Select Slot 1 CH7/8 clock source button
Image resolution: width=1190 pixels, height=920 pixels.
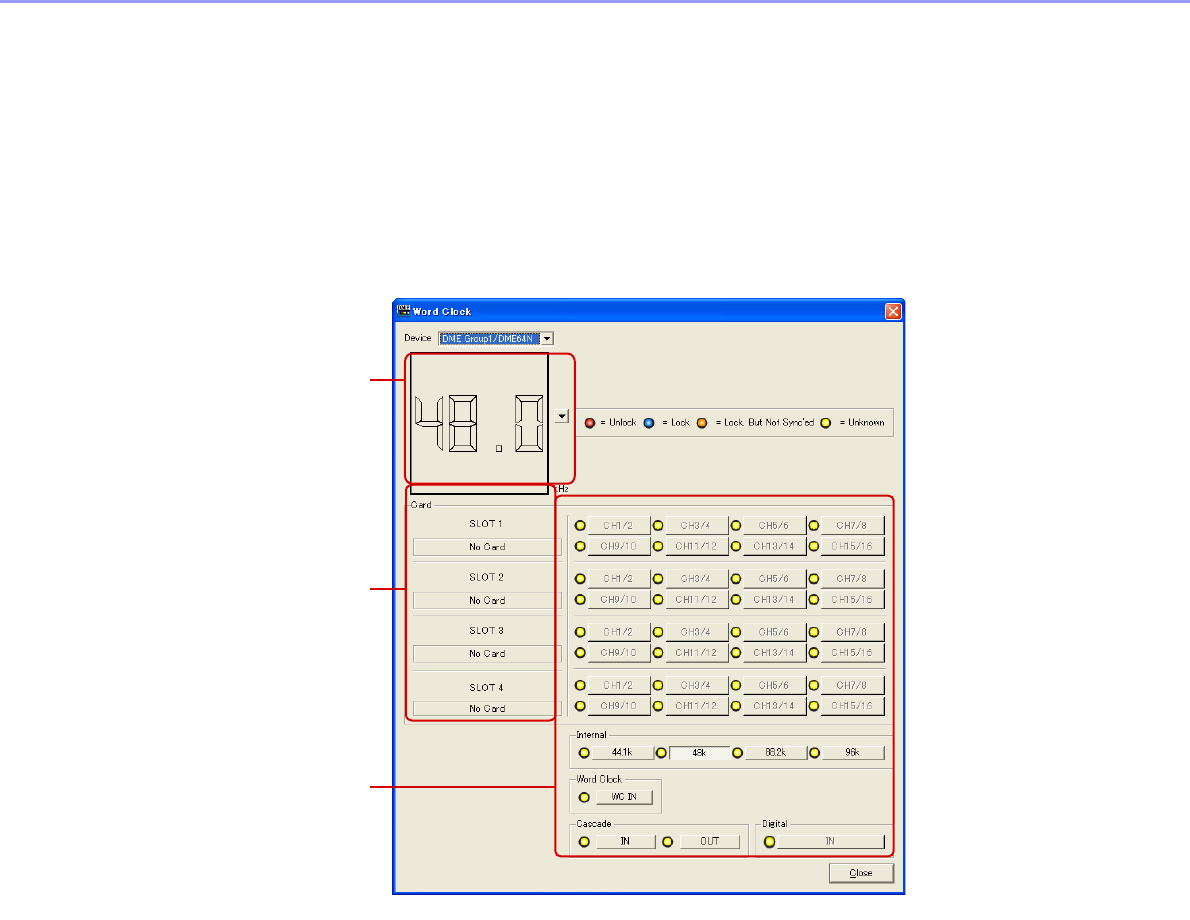[x=852, y=525]
